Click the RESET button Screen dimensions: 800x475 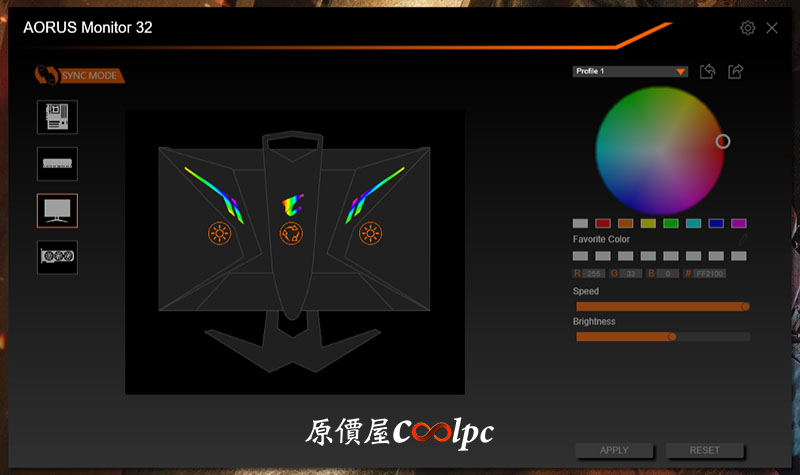click(705, 451)
